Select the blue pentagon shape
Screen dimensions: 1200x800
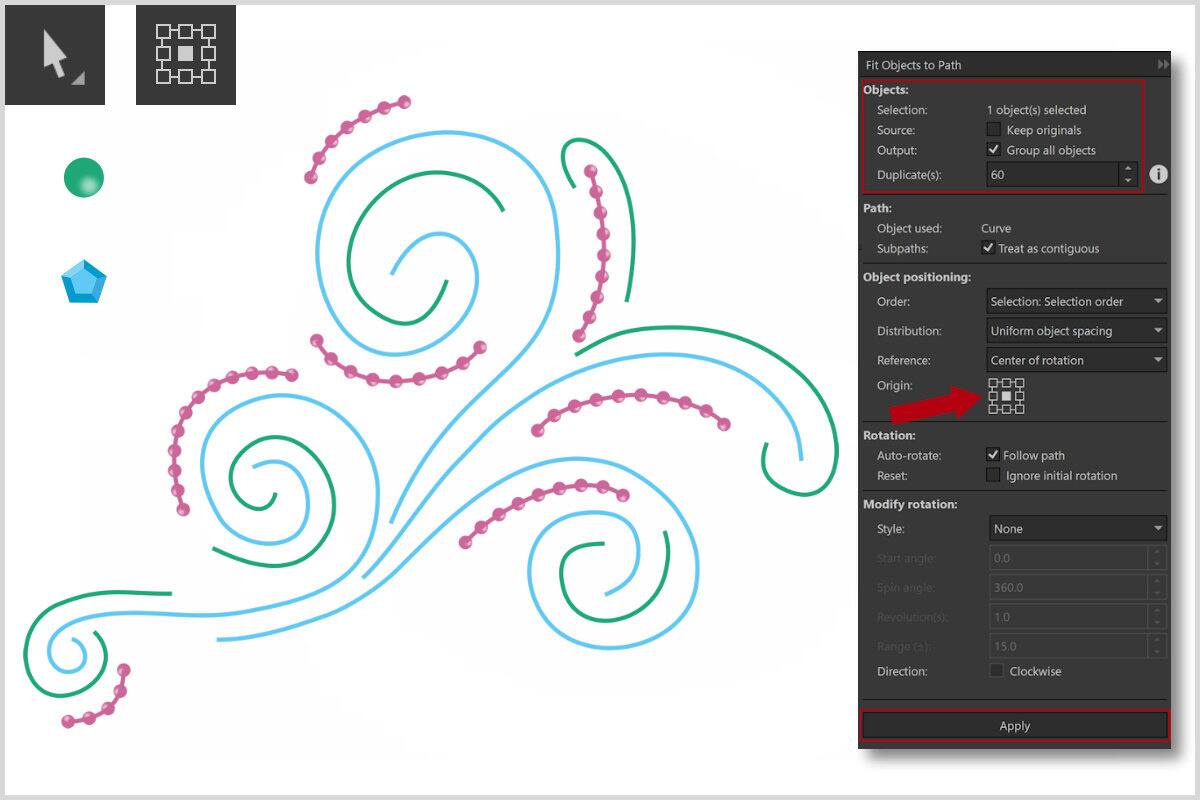(84, 281)
